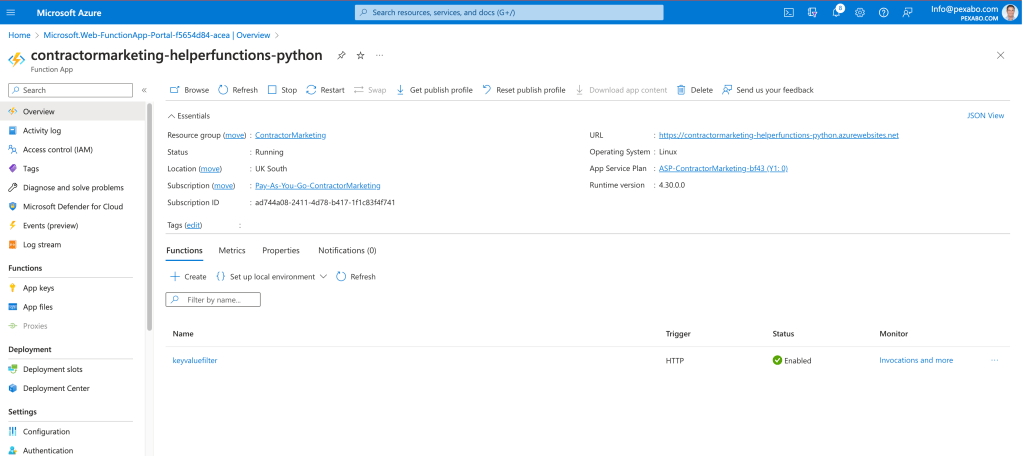Refresh the function app via top toolbar
The width and height of the screenshot is (1022, 456).
point(238,90)
